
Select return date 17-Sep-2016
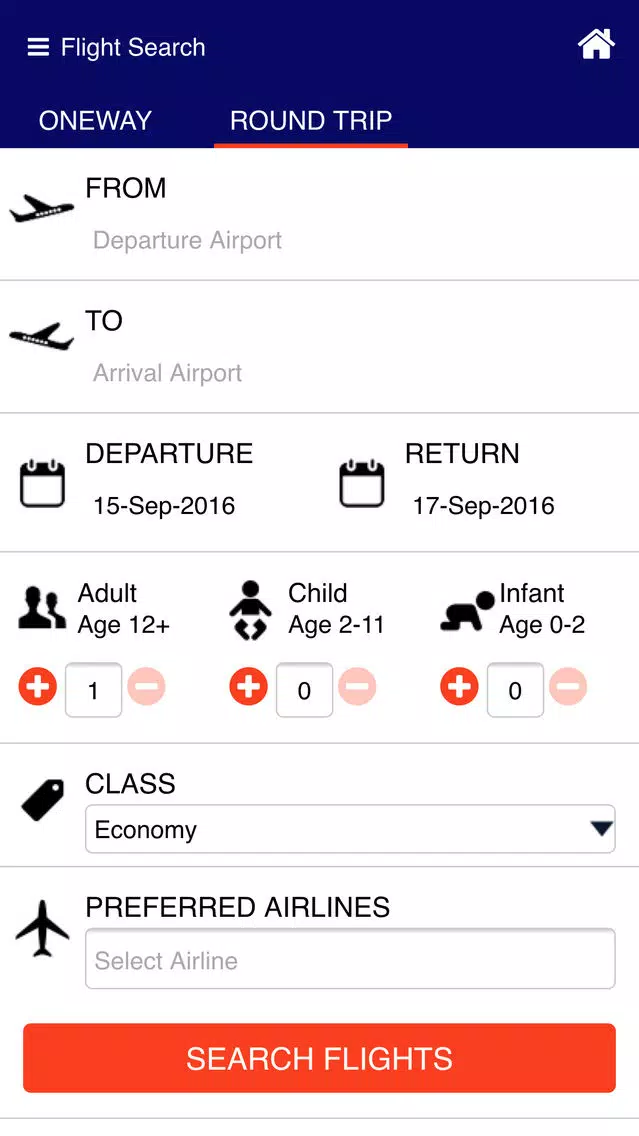pyautogui.click(x=484, y=506)
